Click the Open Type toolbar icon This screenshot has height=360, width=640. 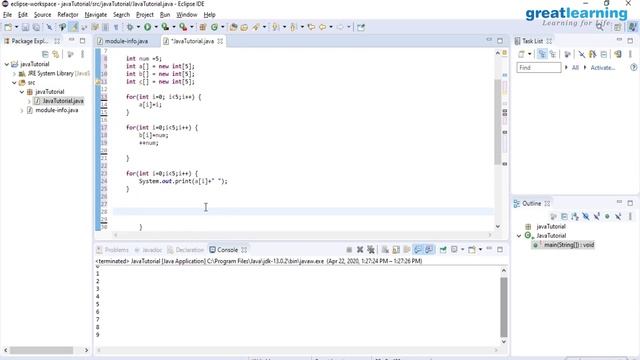click(233, 27)
